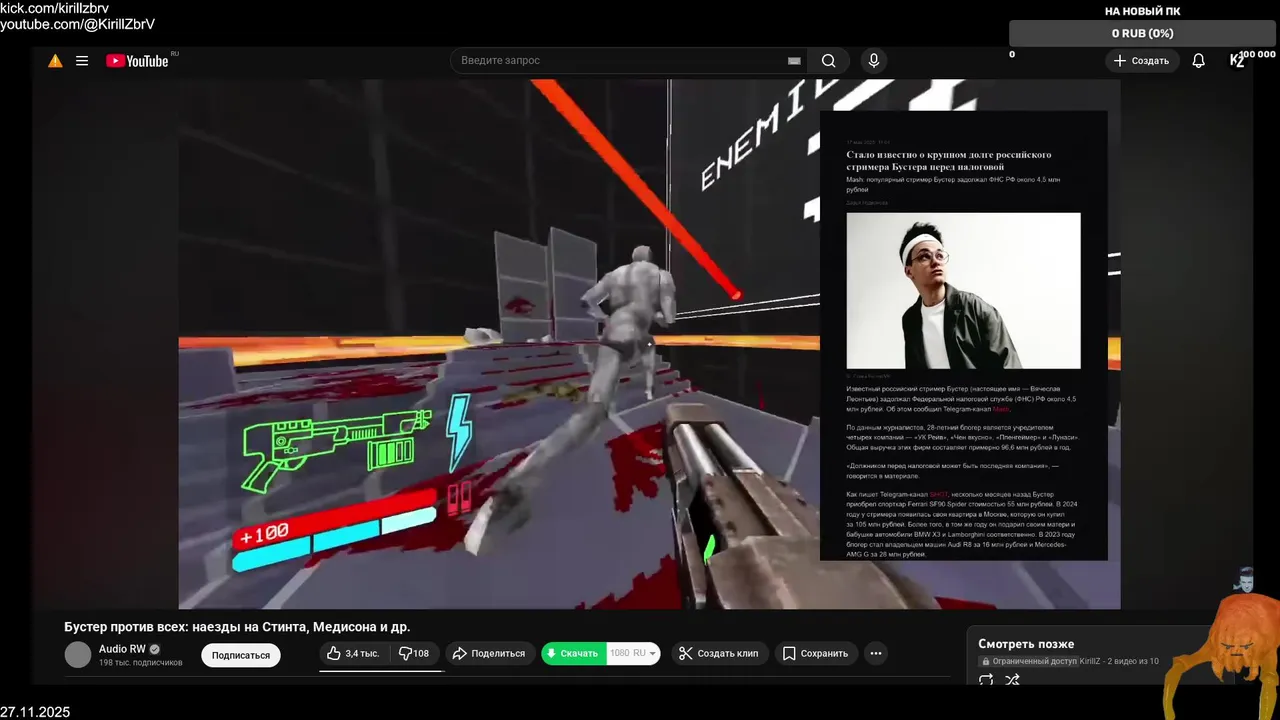Click the 'KirillZ' playlist owner name
Viewport: 1280px width, 720px height.
tap(1090, 662)
